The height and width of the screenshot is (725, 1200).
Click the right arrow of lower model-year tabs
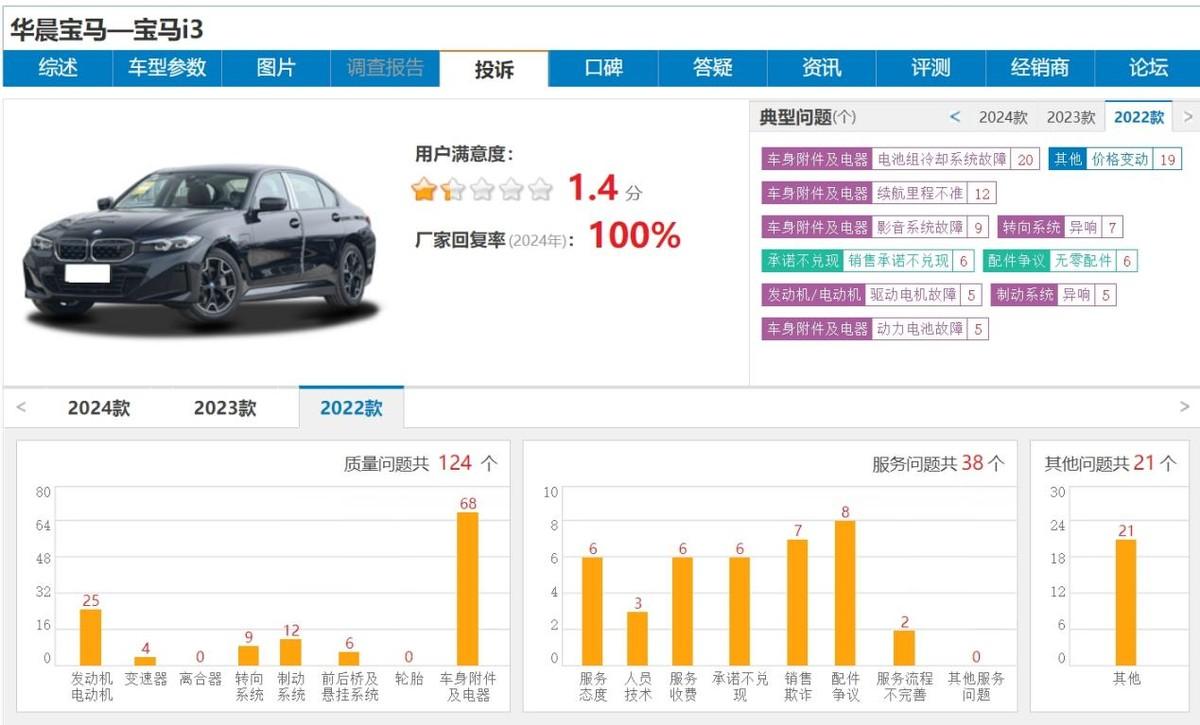tap(1185, 408)
